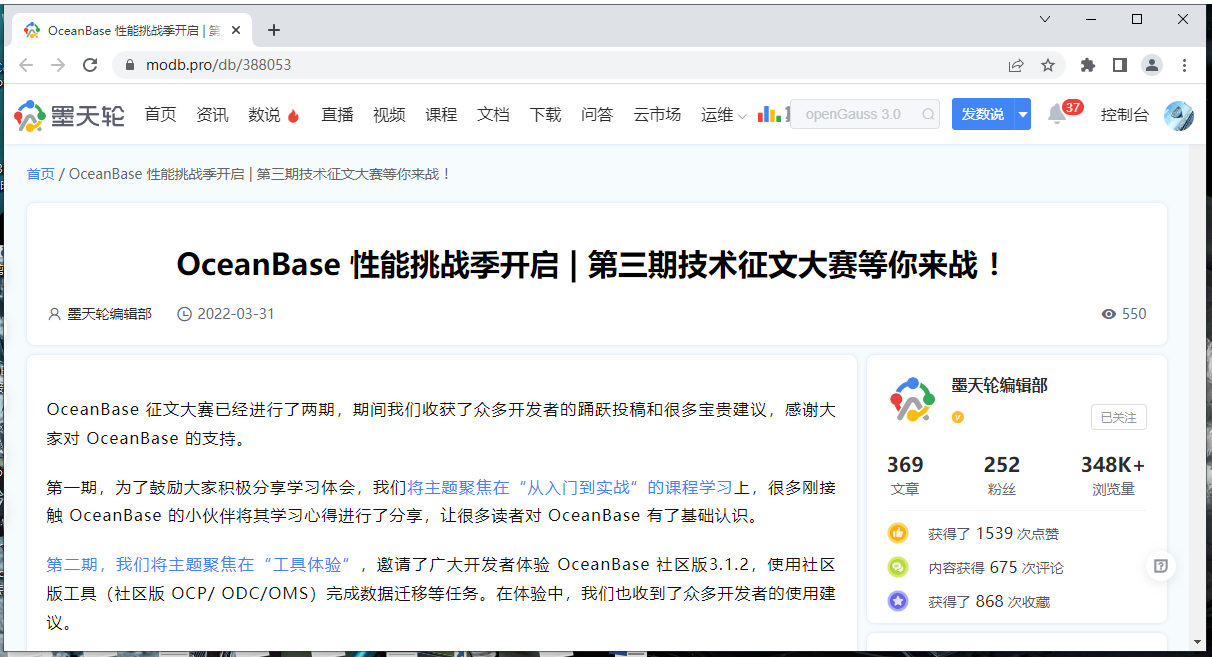Open the Chrome profile avatar
Viewport: 1212px width, 657px height.
click(x=1152, y=65)
